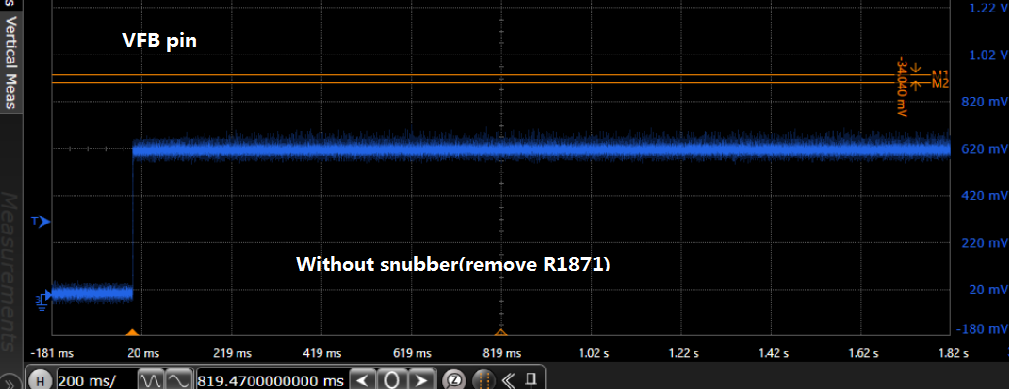Collapse toolbar with the double chevron
This screenshot has height=389, width=1009.
point(508,380)
